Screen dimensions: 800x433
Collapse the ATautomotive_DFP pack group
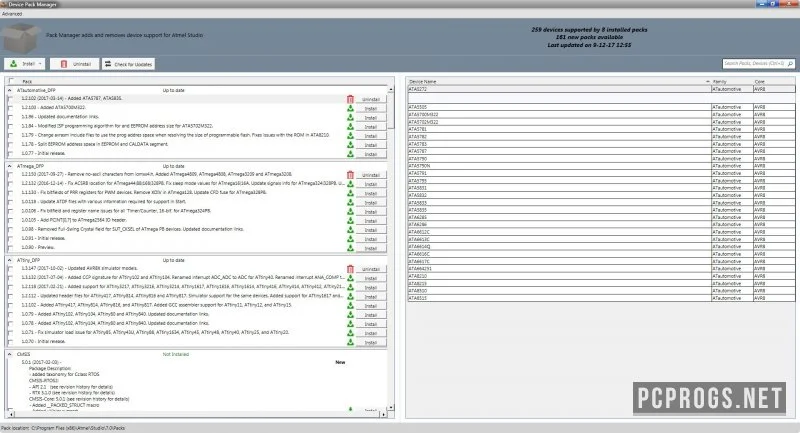pyautogui.click(x=10, y=90)
